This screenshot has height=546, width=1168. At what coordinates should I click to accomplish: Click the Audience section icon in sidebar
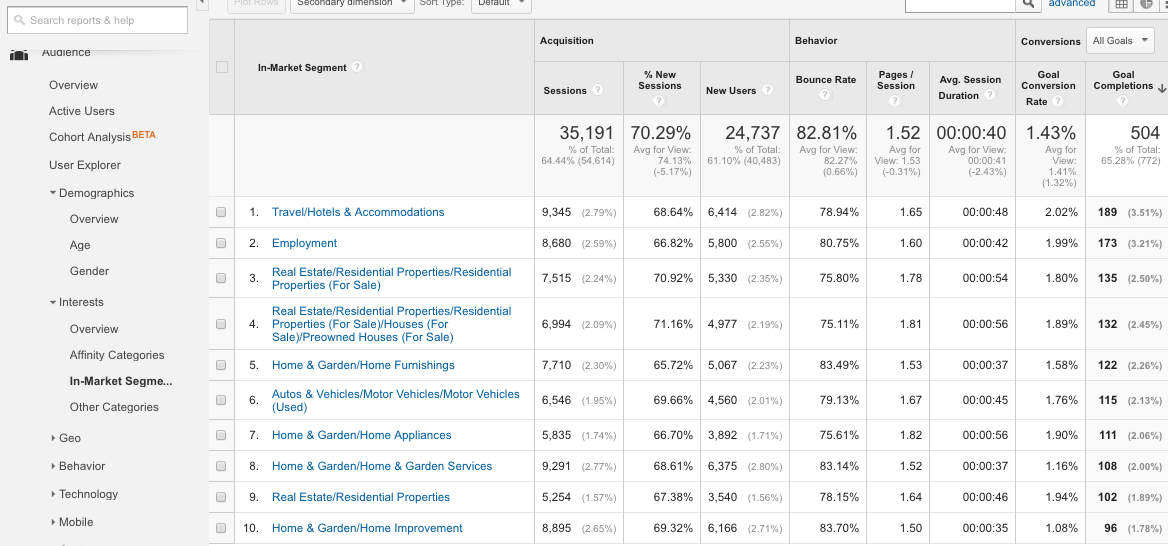click(18, 54)
